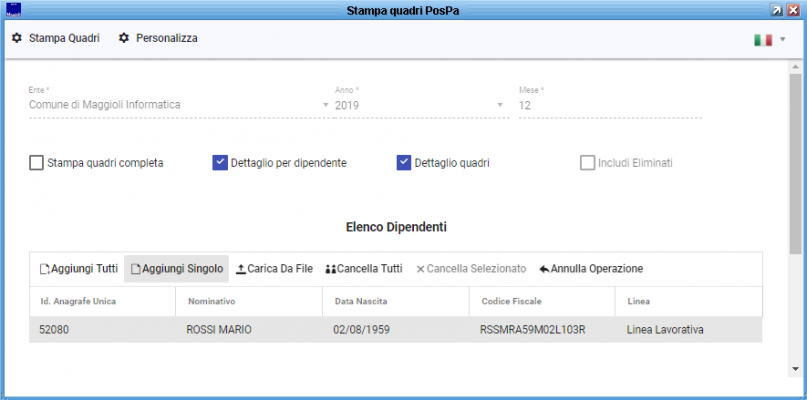
Task: Click the scrollbar down arrow
Action: 795,369
